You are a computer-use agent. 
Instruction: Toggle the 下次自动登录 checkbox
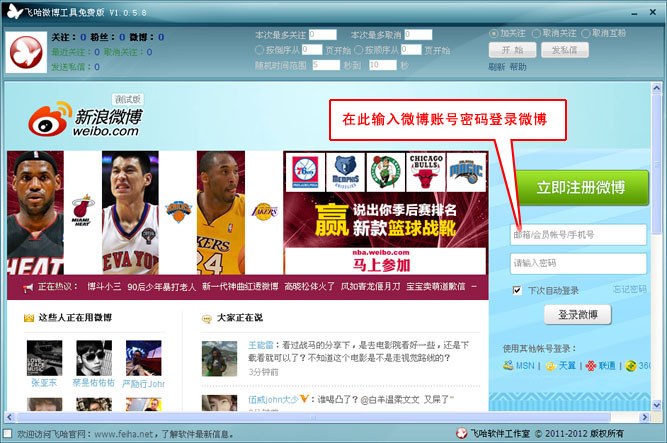point(517,290)
